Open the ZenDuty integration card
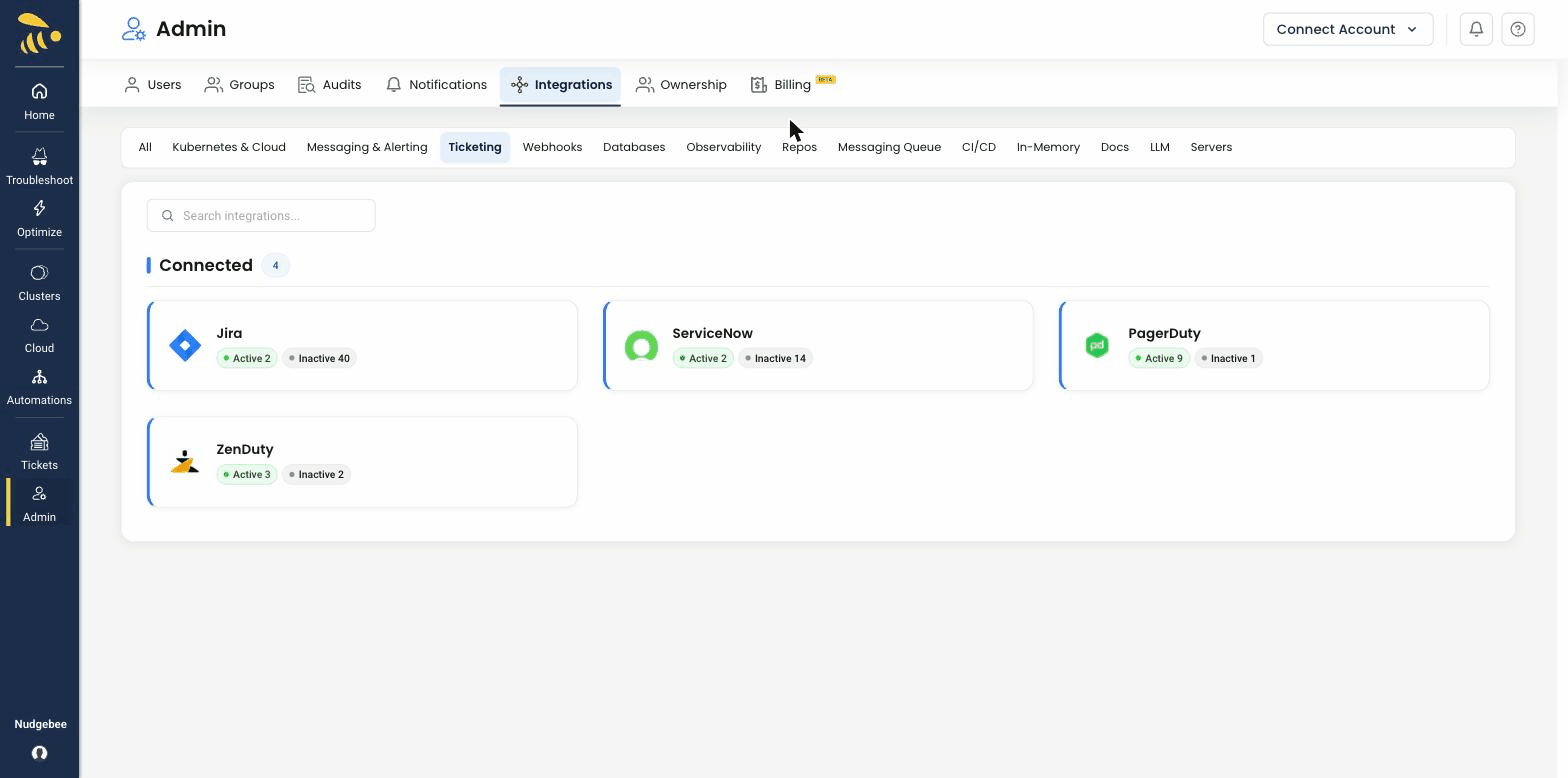Screen dimensions: 1568x778 click(x=362, y=462)
